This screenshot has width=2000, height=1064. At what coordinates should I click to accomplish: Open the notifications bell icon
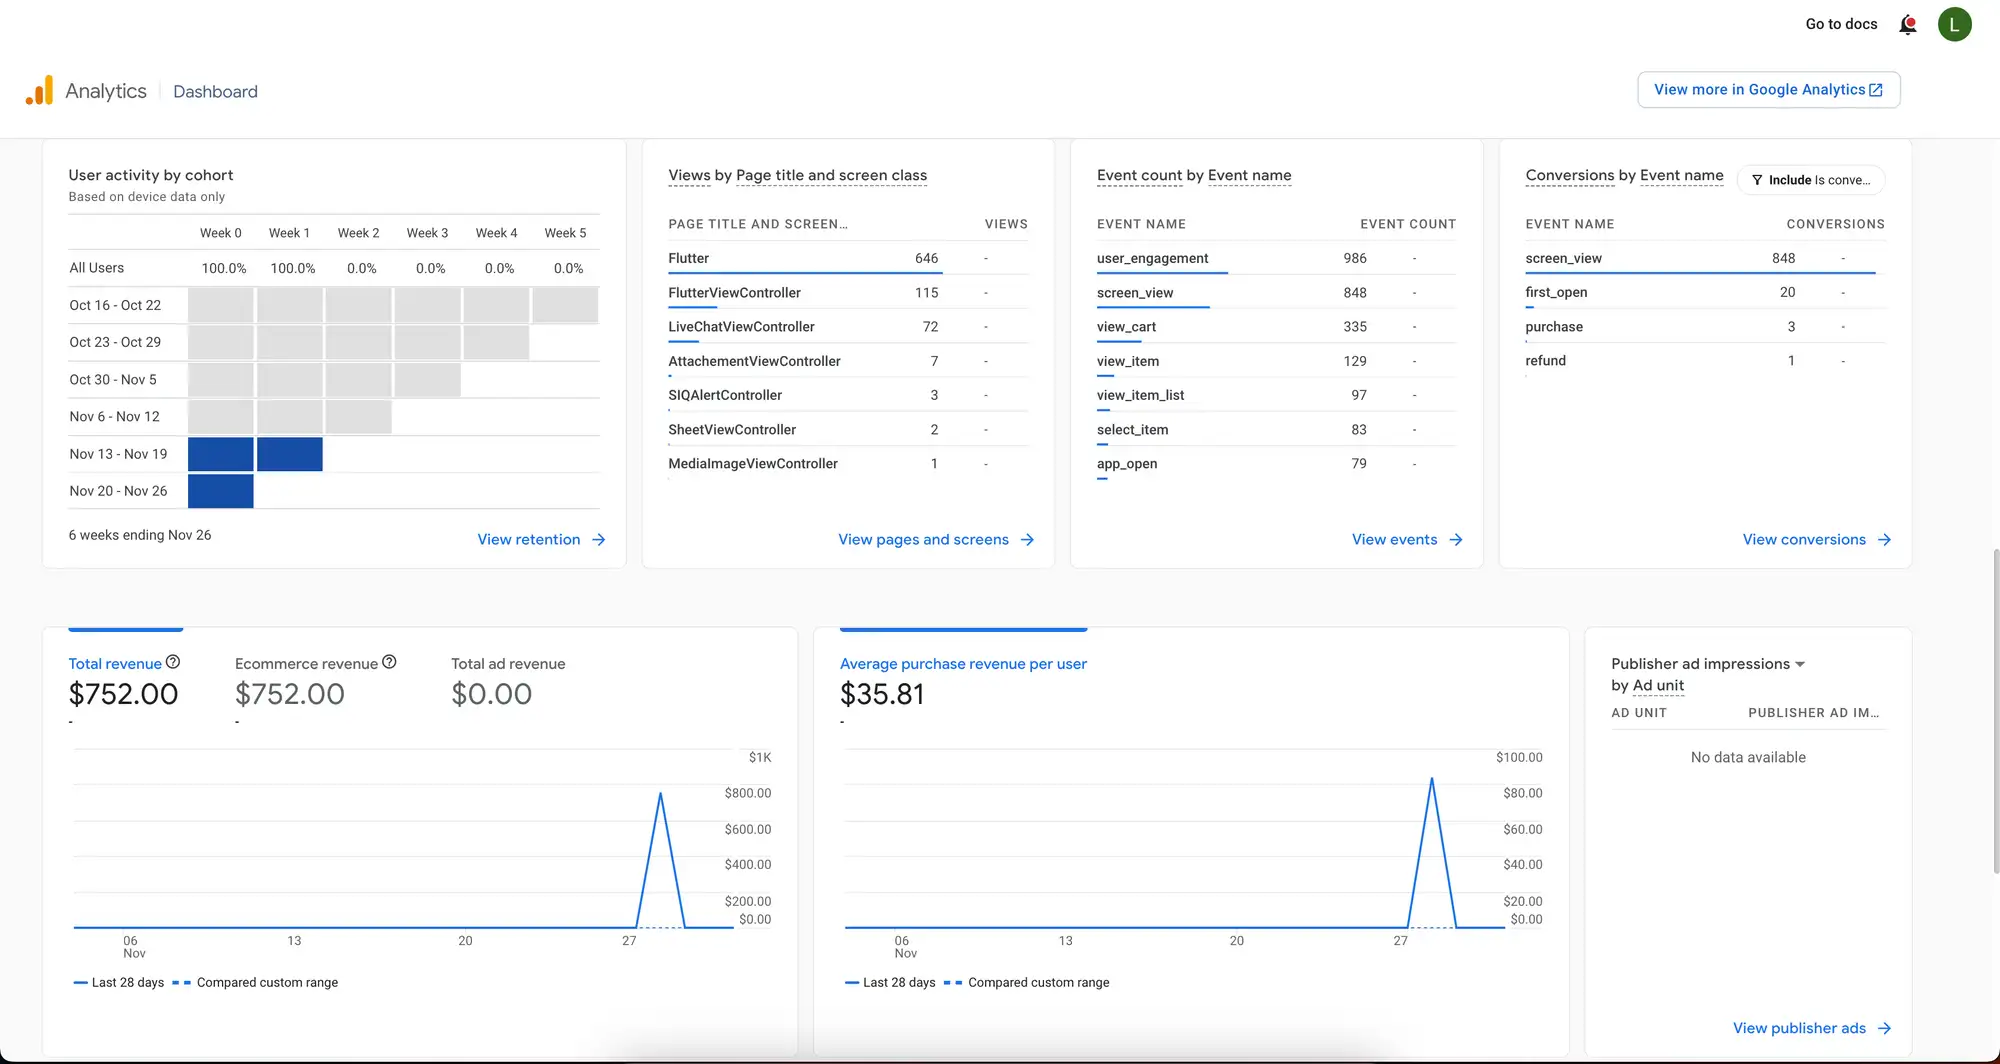click(1908, 25)
